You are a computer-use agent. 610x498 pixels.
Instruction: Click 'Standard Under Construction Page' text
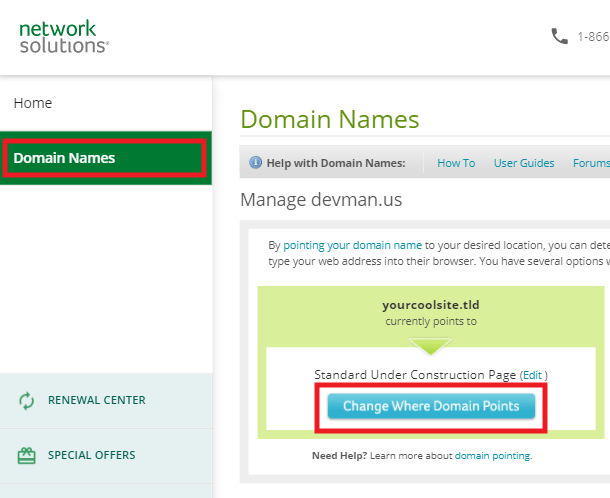[x=415, y=375]
